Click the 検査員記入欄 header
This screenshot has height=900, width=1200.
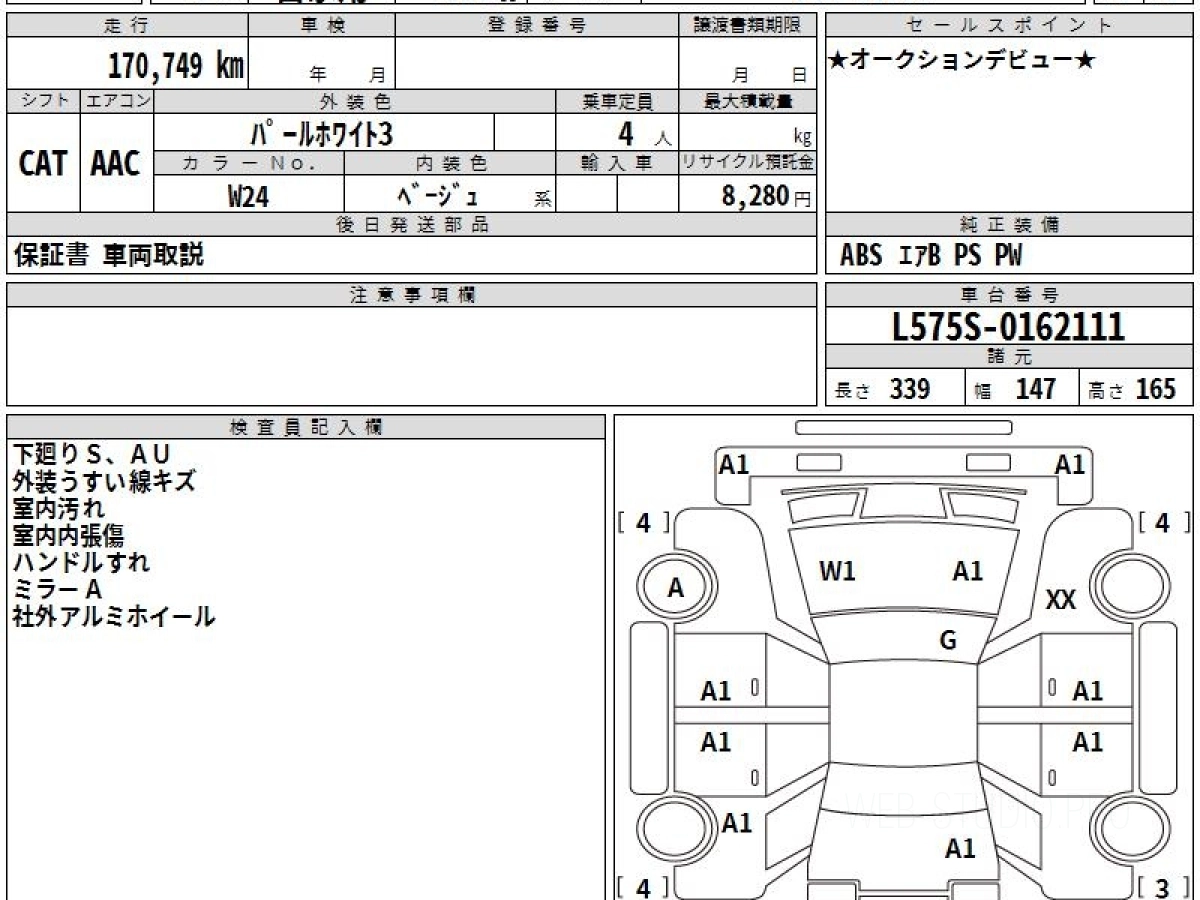[306, 427]
